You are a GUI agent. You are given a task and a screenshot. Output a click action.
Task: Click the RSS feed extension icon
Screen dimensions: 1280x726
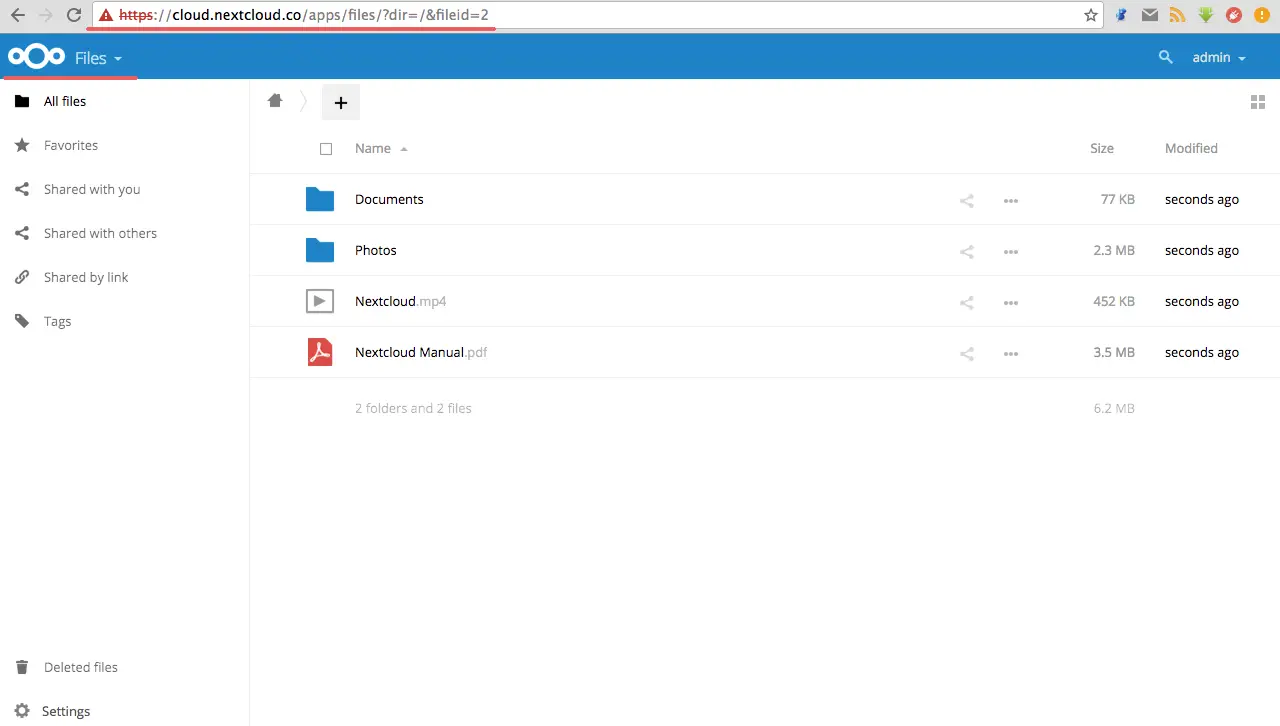coord(1178,15)
